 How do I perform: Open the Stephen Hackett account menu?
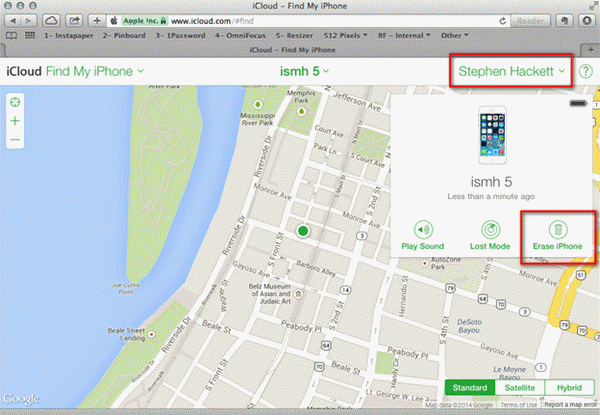(x=511, y=71)
